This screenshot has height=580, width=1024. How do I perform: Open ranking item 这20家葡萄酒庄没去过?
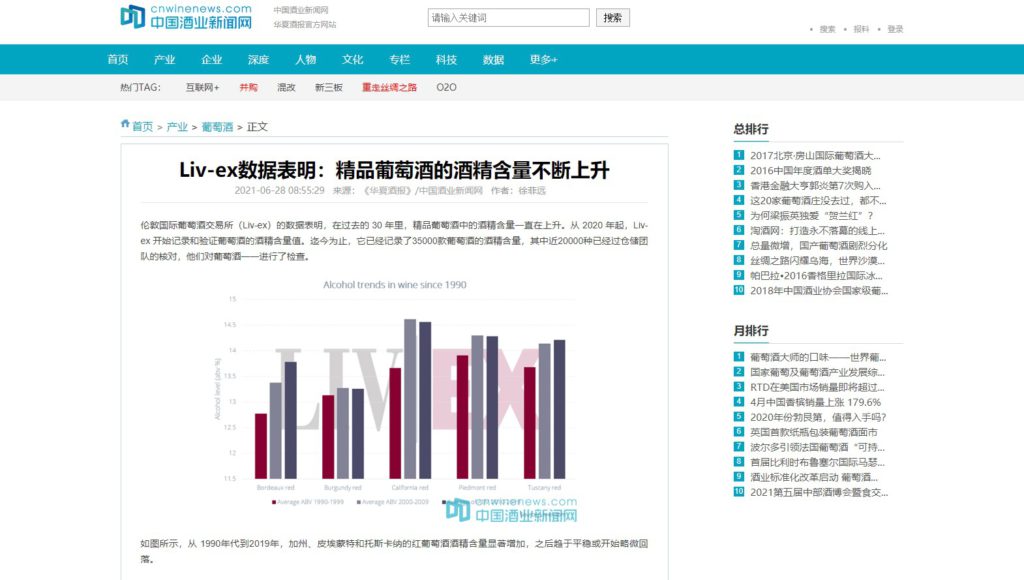(x=818, y=201)
